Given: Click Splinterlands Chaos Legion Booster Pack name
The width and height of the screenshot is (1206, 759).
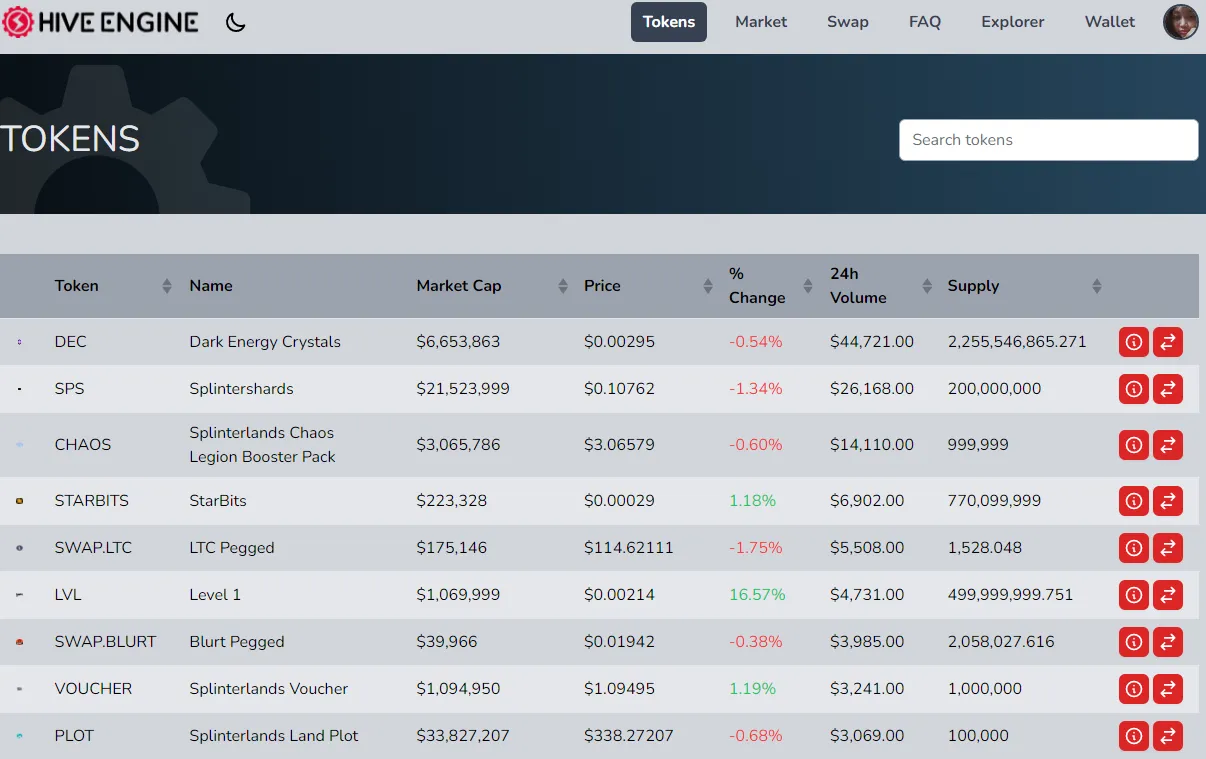Looking at the screenshot, I should pyautogui.click(x=262, y=445).
